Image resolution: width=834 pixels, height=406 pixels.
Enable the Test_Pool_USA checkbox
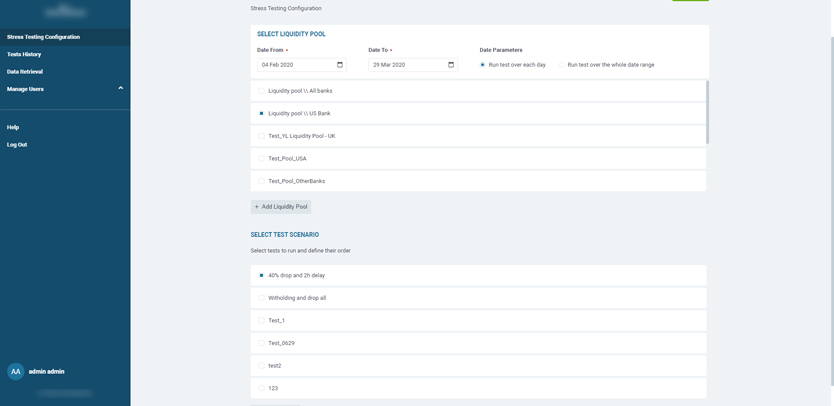262,159
